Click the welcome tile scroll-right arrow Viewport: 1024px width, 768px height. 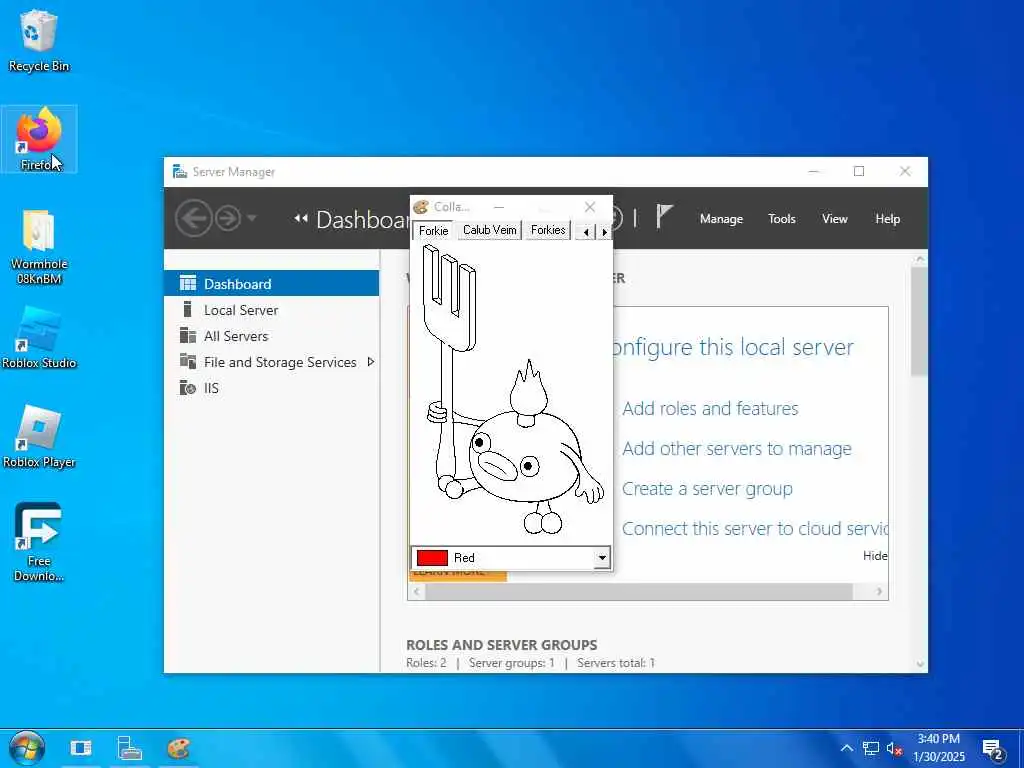pos(879,592)
